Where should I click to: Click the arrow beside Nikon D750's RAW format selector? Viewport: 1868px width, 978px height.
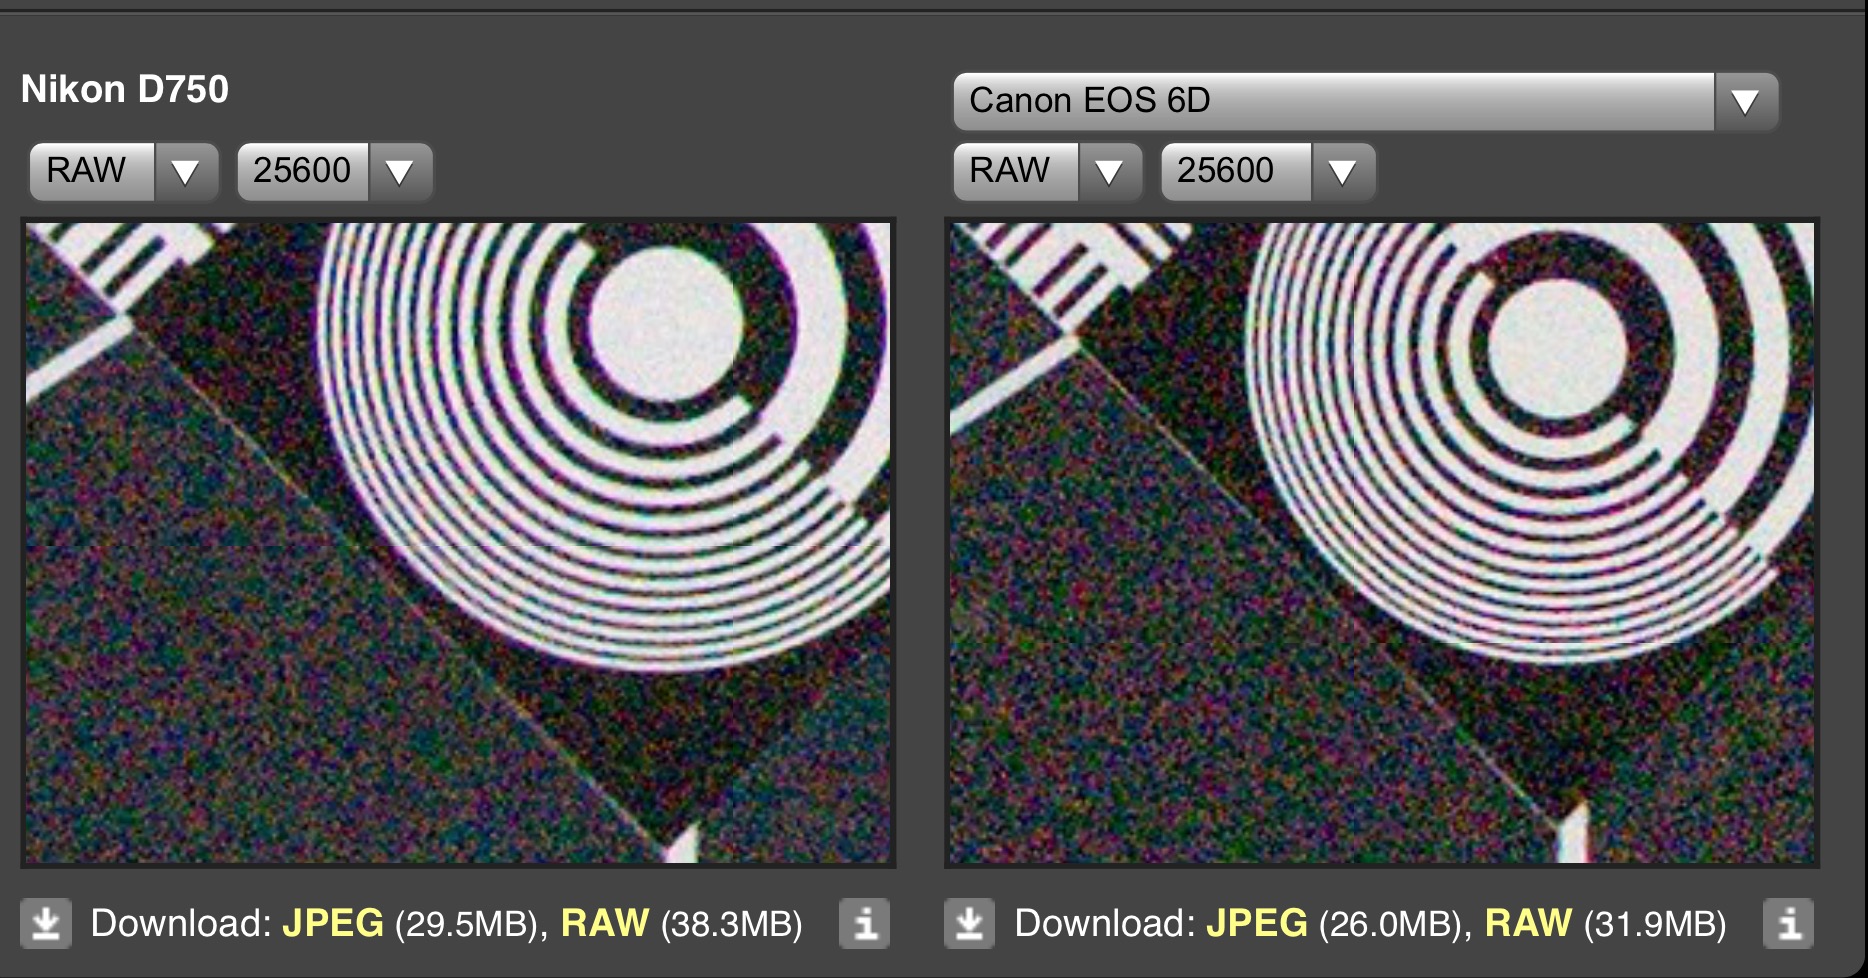(186, 172)
